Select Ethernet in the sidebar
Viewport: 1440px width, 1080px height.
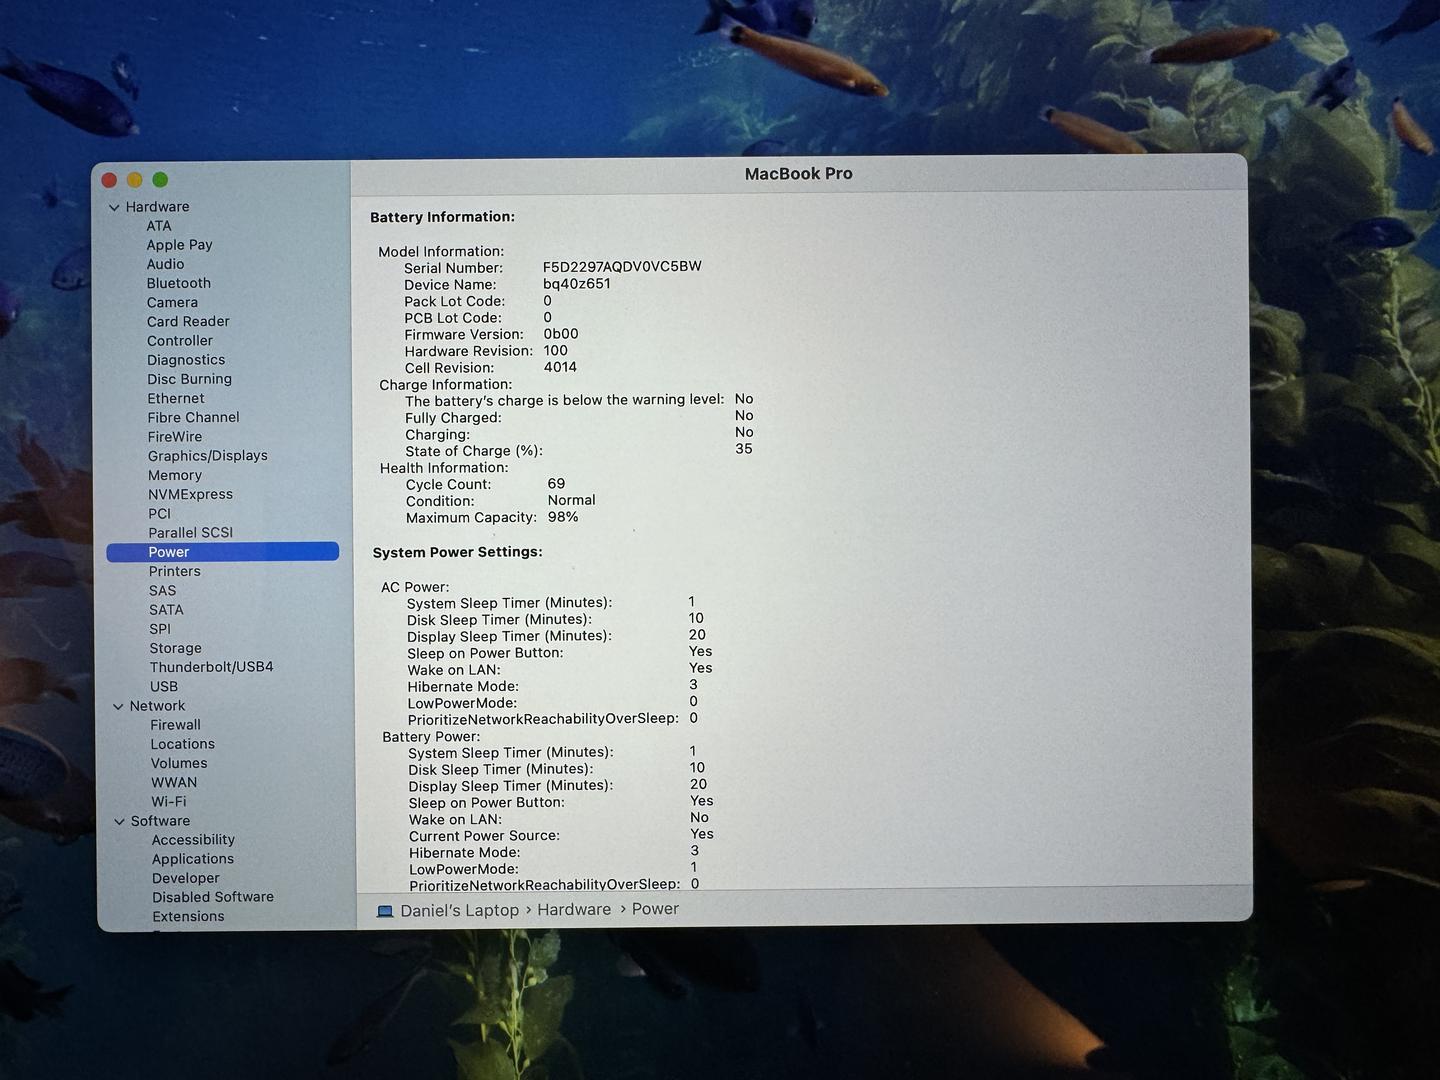click(176, 398)
